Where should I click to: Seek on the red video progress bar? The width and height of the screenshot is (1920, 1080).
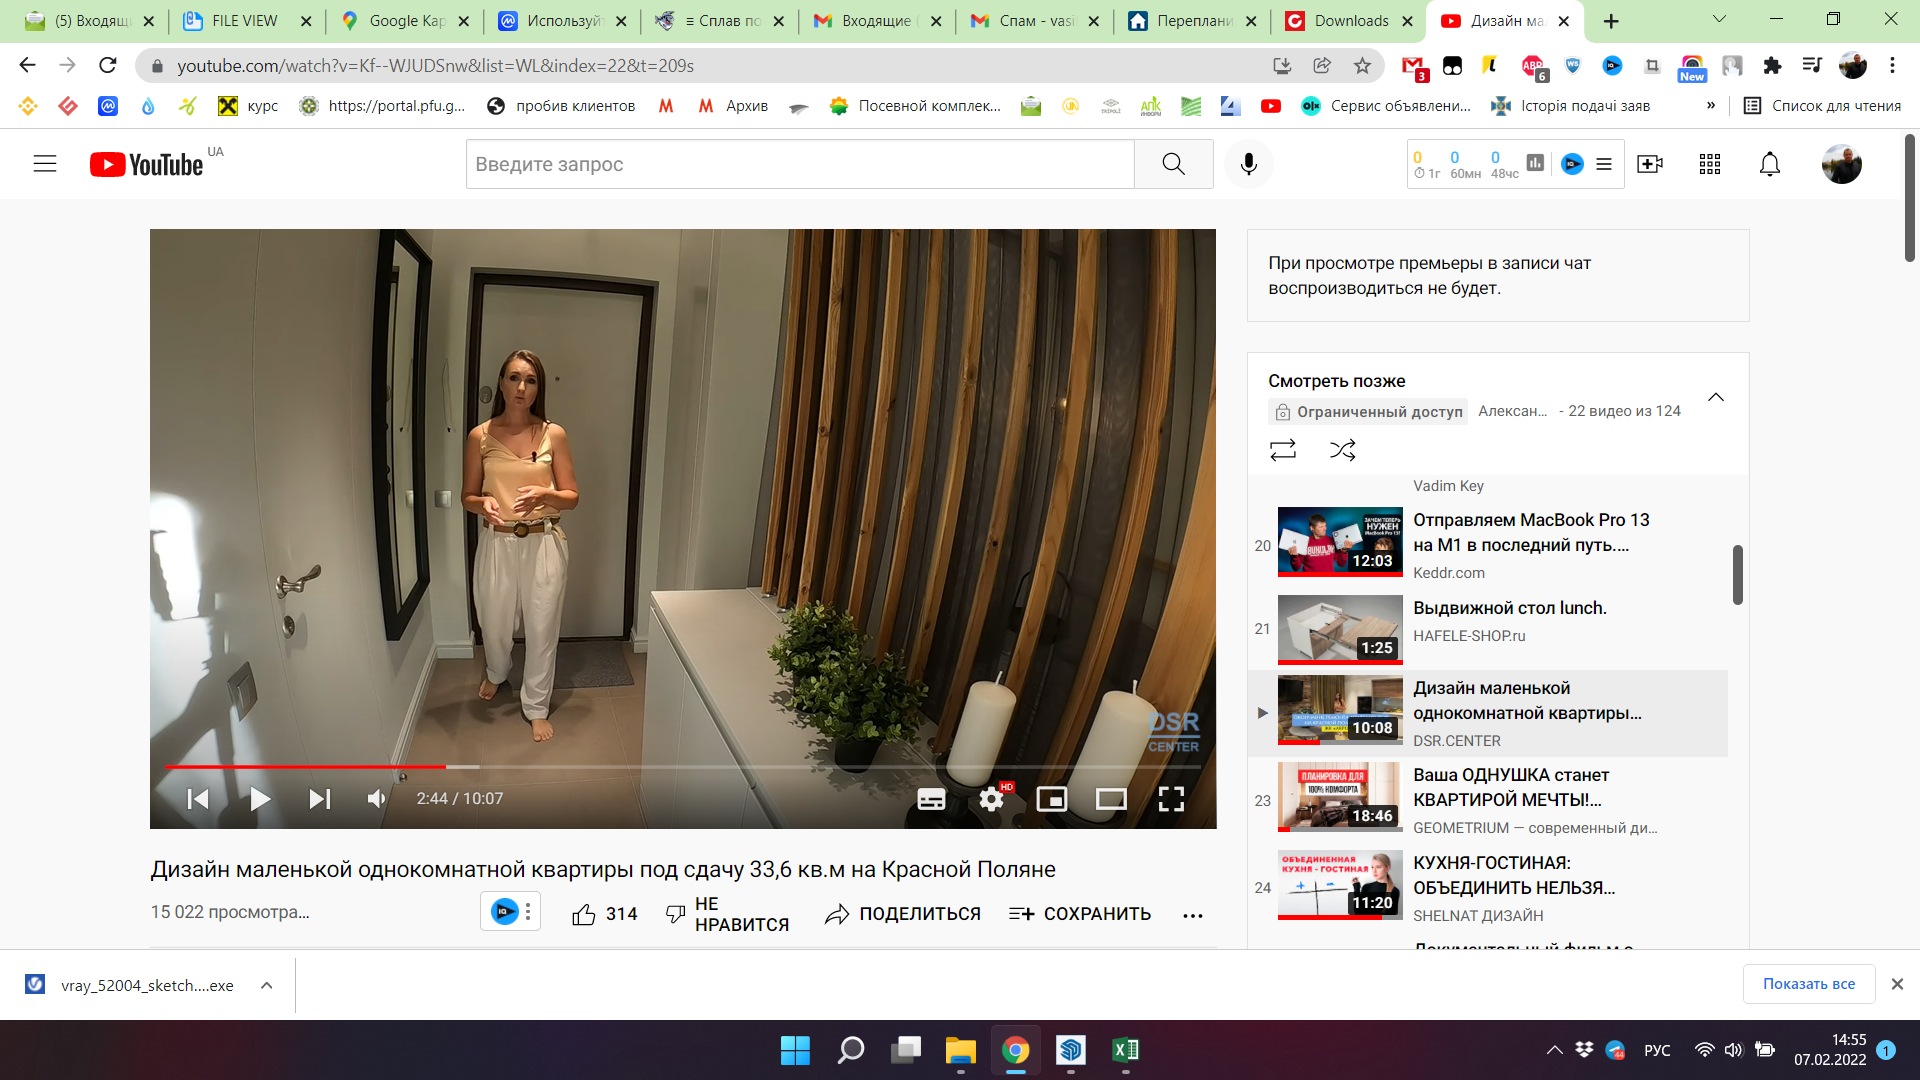coord(683,767)
